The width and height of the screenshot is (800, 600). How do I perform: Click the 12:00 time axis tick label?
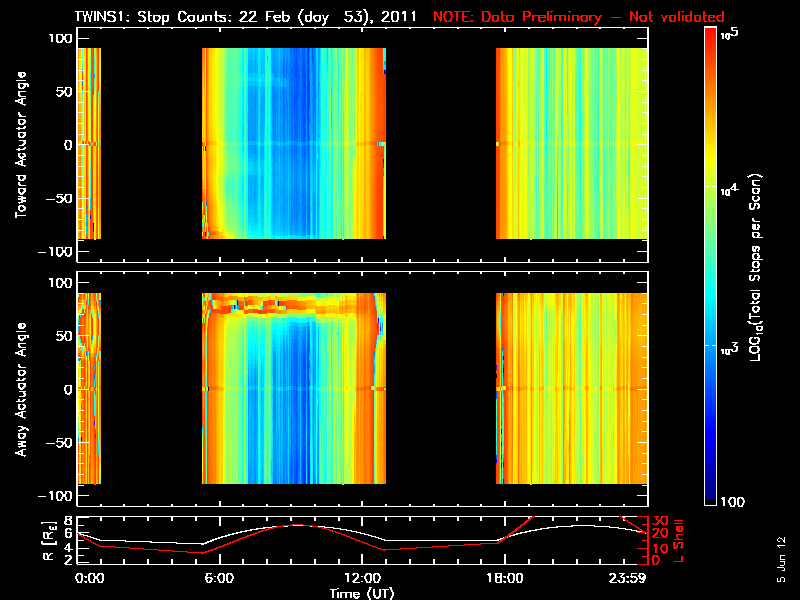click(362, 579)
